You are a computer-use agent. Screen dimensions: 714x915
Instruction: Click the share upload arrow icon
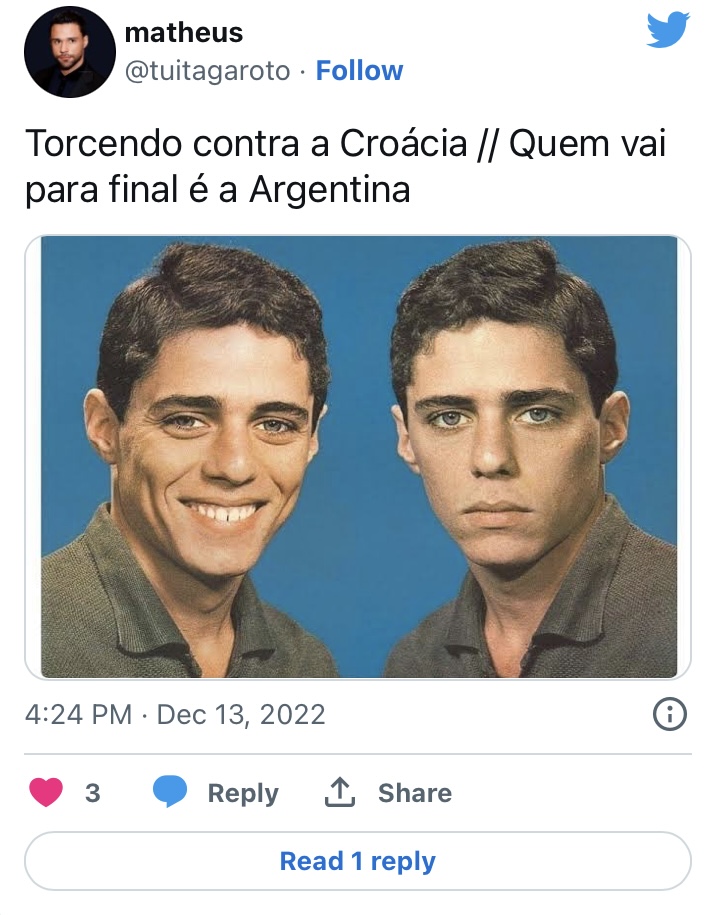pos(340,792)
